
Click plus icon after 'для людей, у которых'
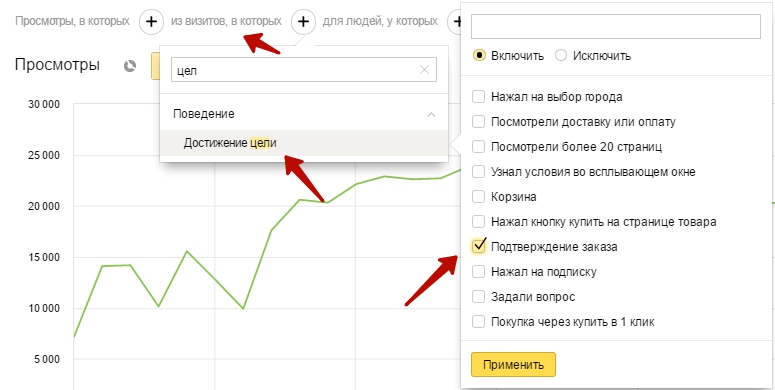pyautogui.click(x=455, y=22)
